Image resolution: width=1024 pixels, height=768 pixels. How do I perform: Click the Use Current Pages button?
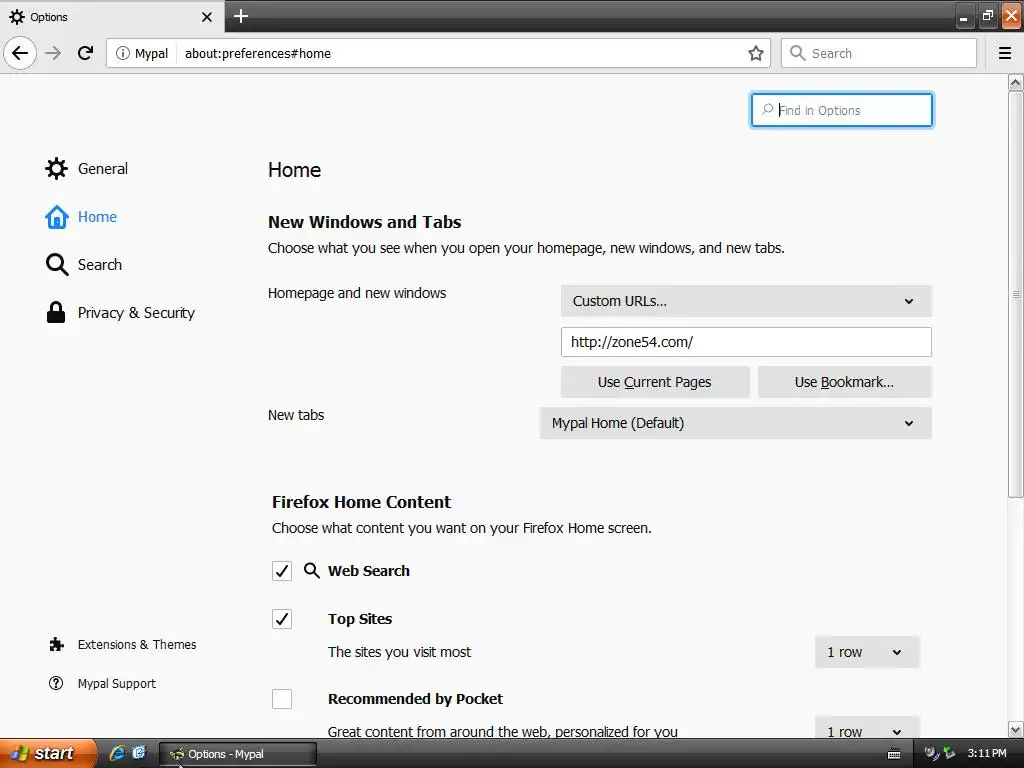[x=654, y=382]
